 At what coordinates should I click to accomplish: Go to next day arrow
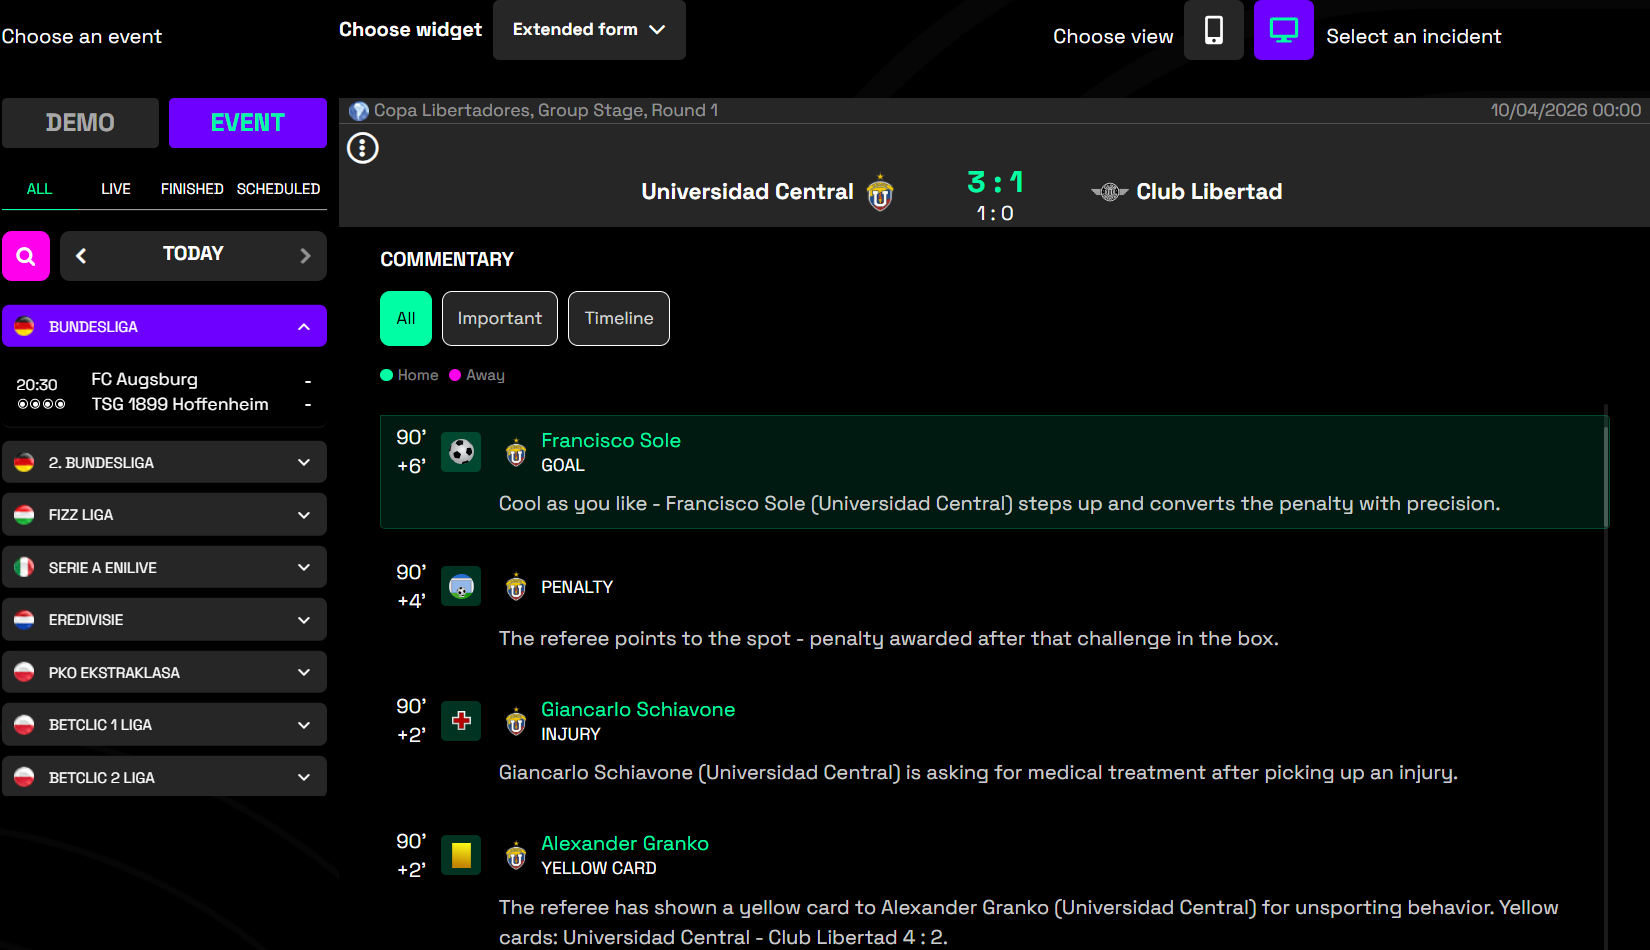coord(305,256)
